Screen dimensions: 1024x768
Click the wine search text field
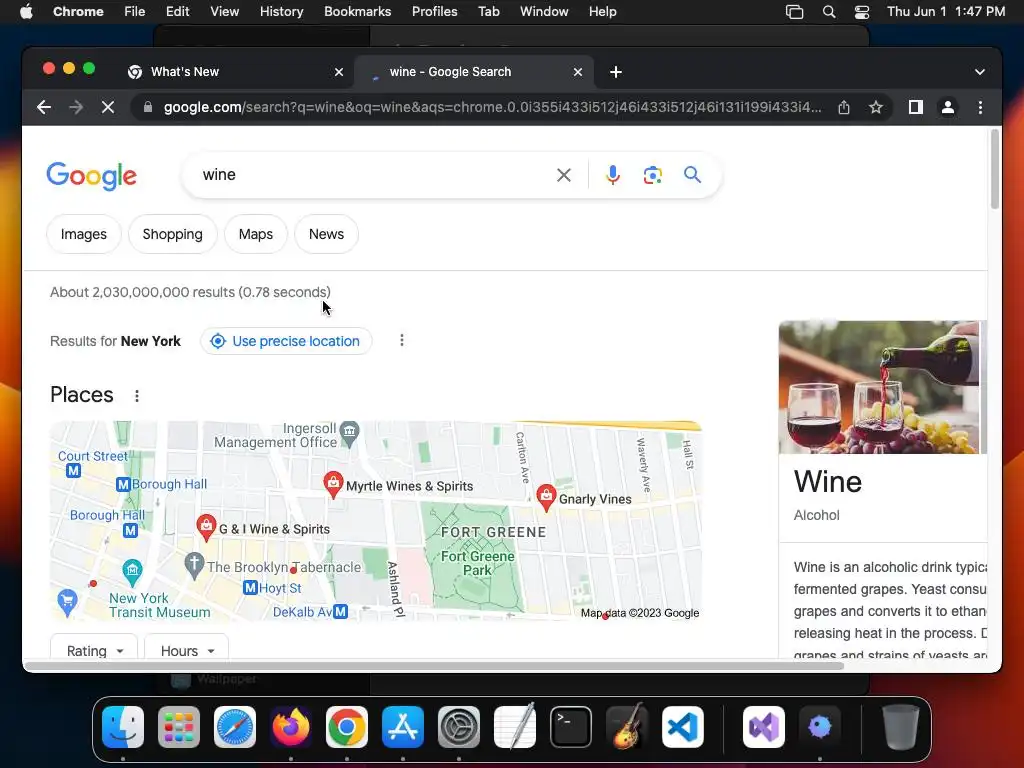[x=372, y=175]
